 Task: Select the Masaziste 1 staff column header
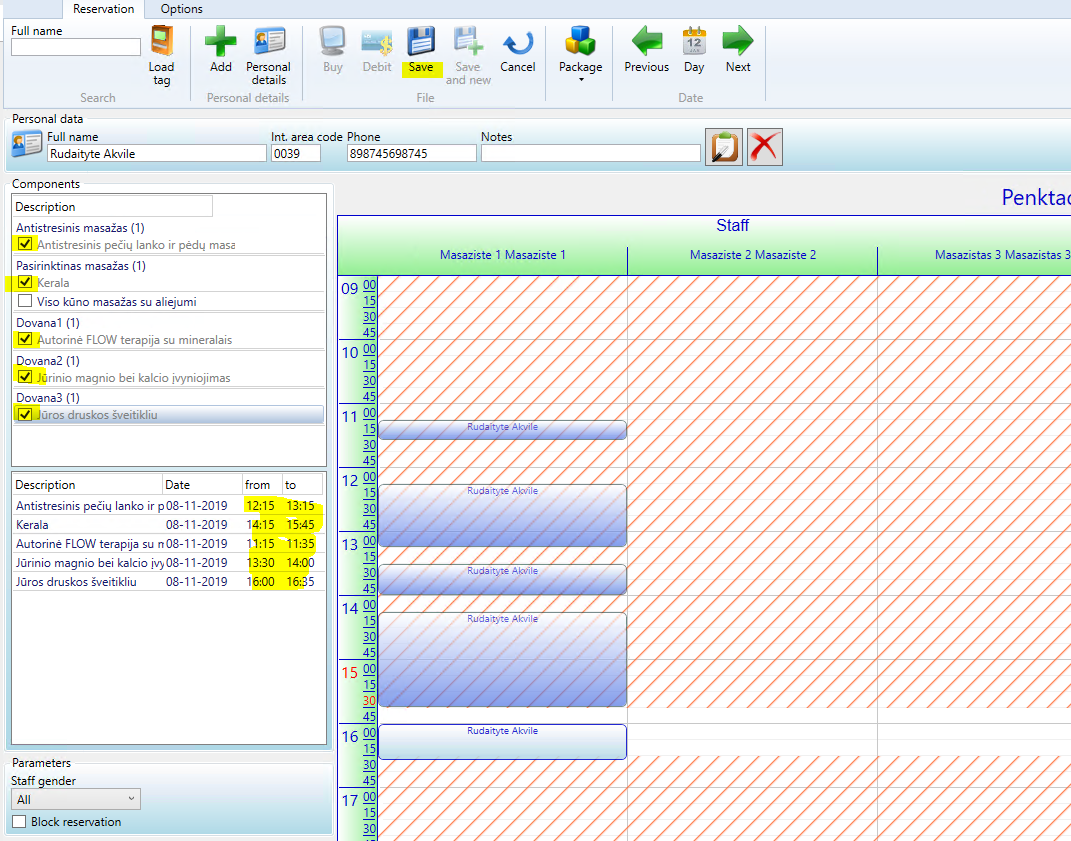tap(503, 255)
